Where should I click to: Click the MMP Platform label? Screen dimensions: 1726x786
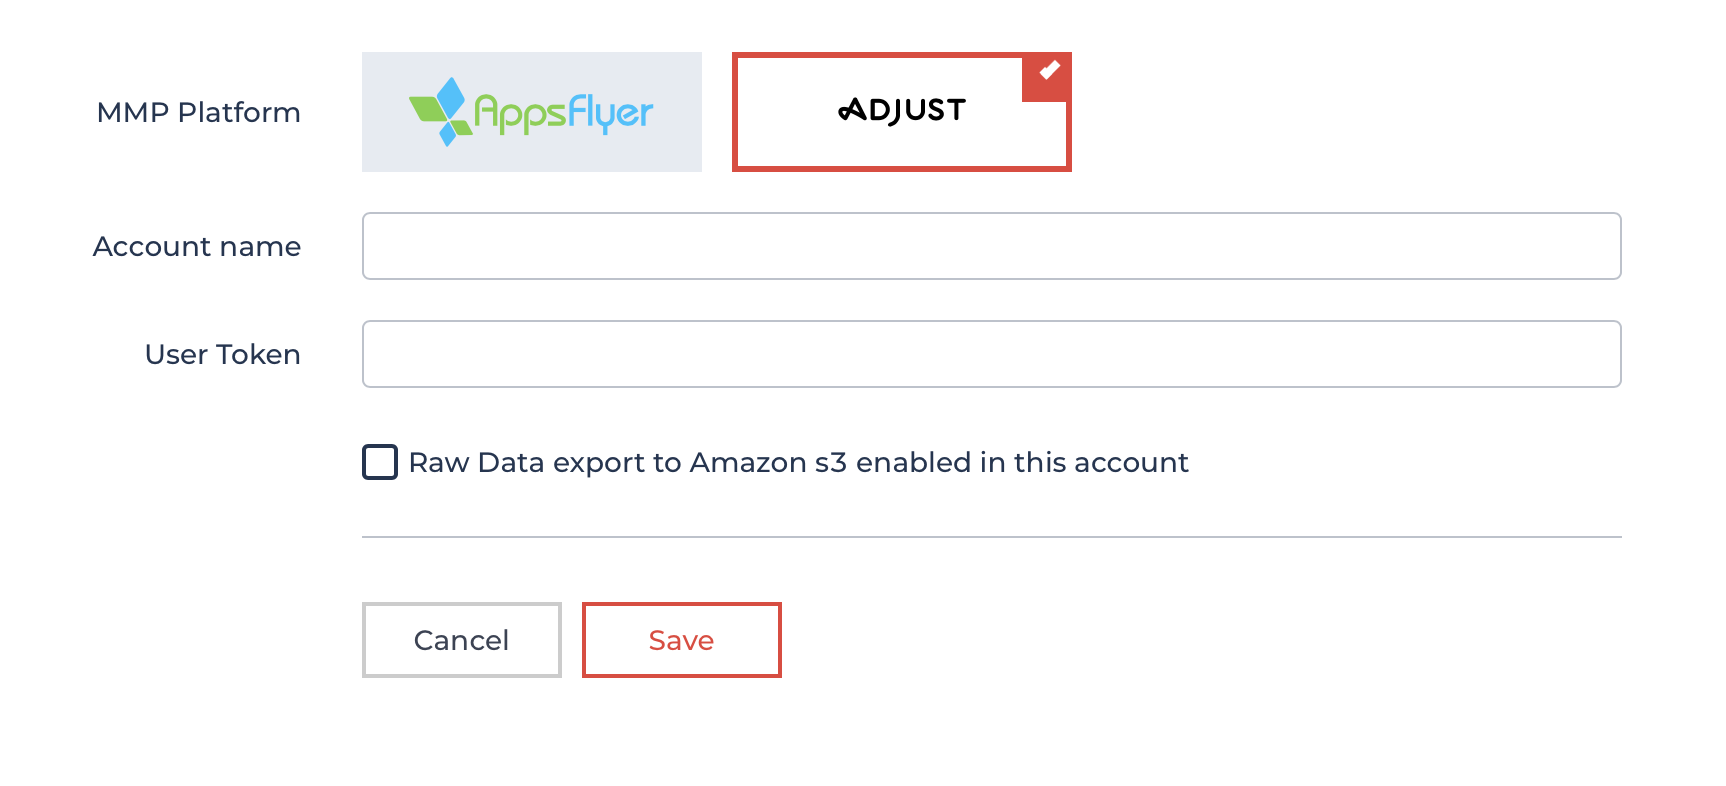[x=198, y=112]
